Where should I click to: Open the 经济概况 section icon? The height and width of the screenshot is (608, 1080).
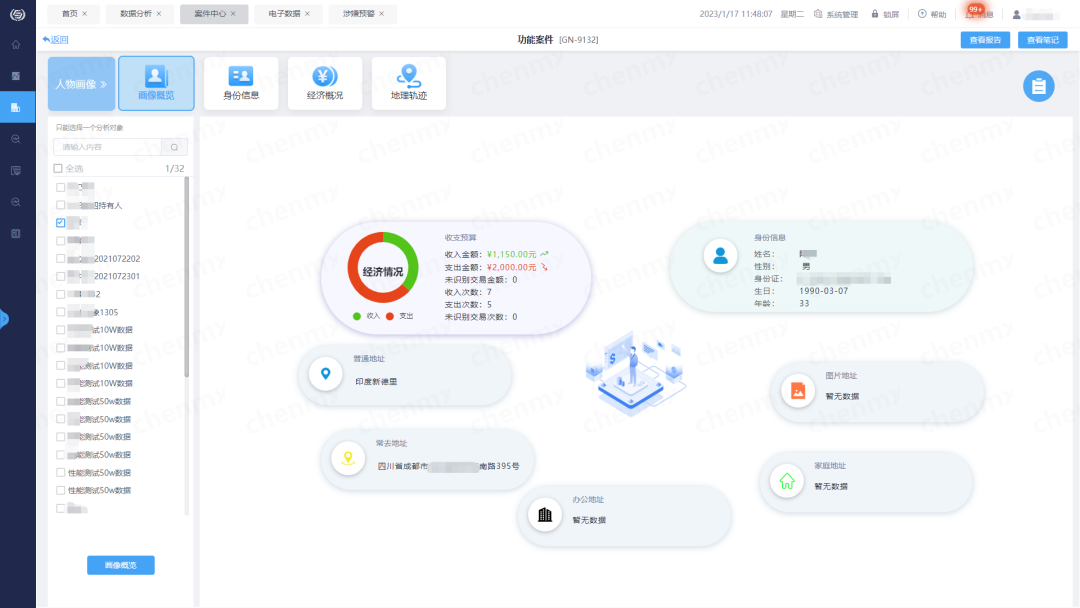click(x=324, y=77)
